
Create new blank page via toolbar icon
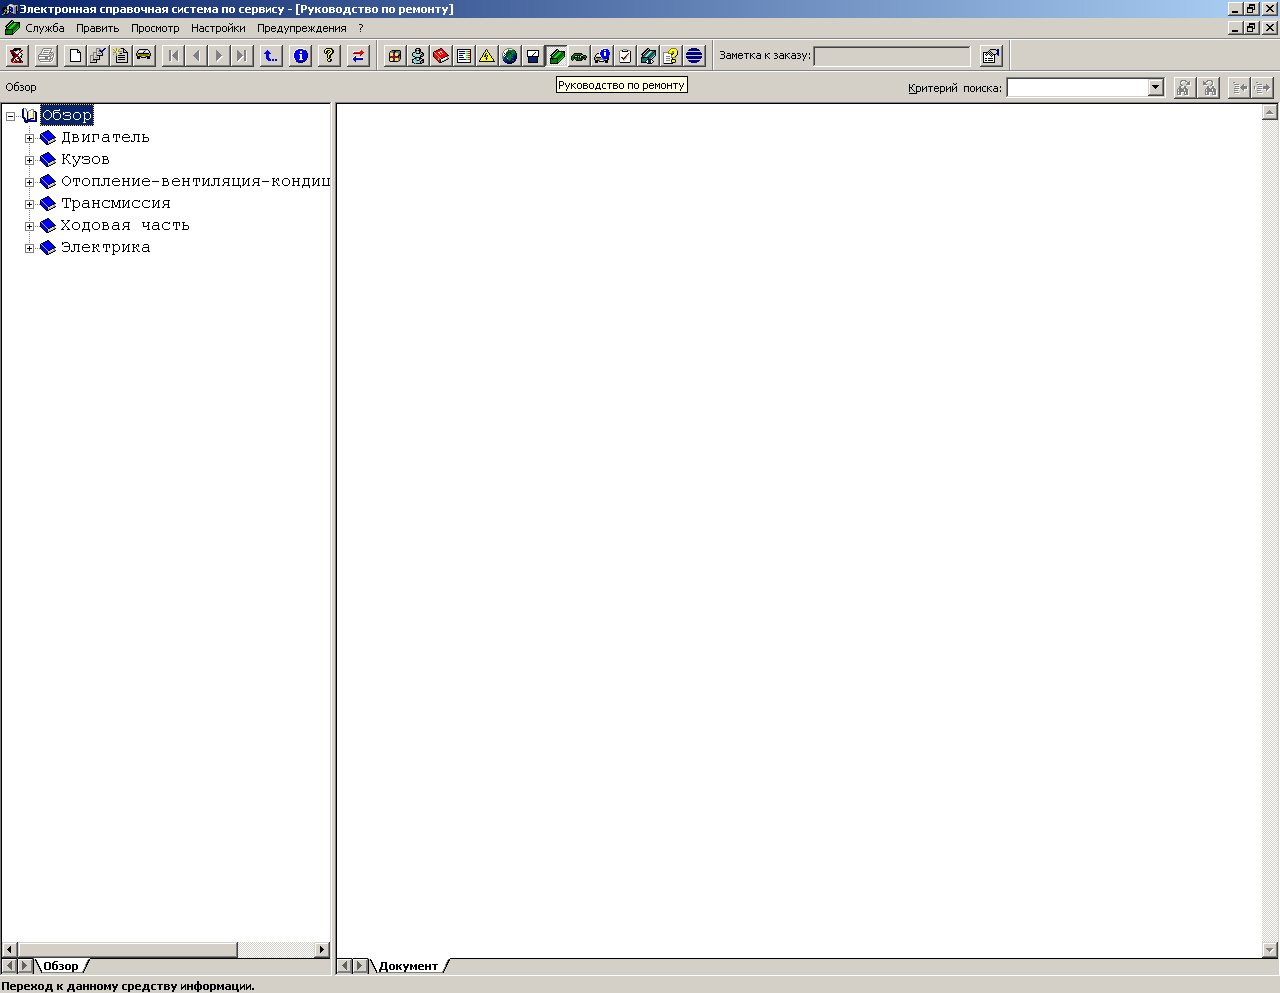[x=75, y=56]
